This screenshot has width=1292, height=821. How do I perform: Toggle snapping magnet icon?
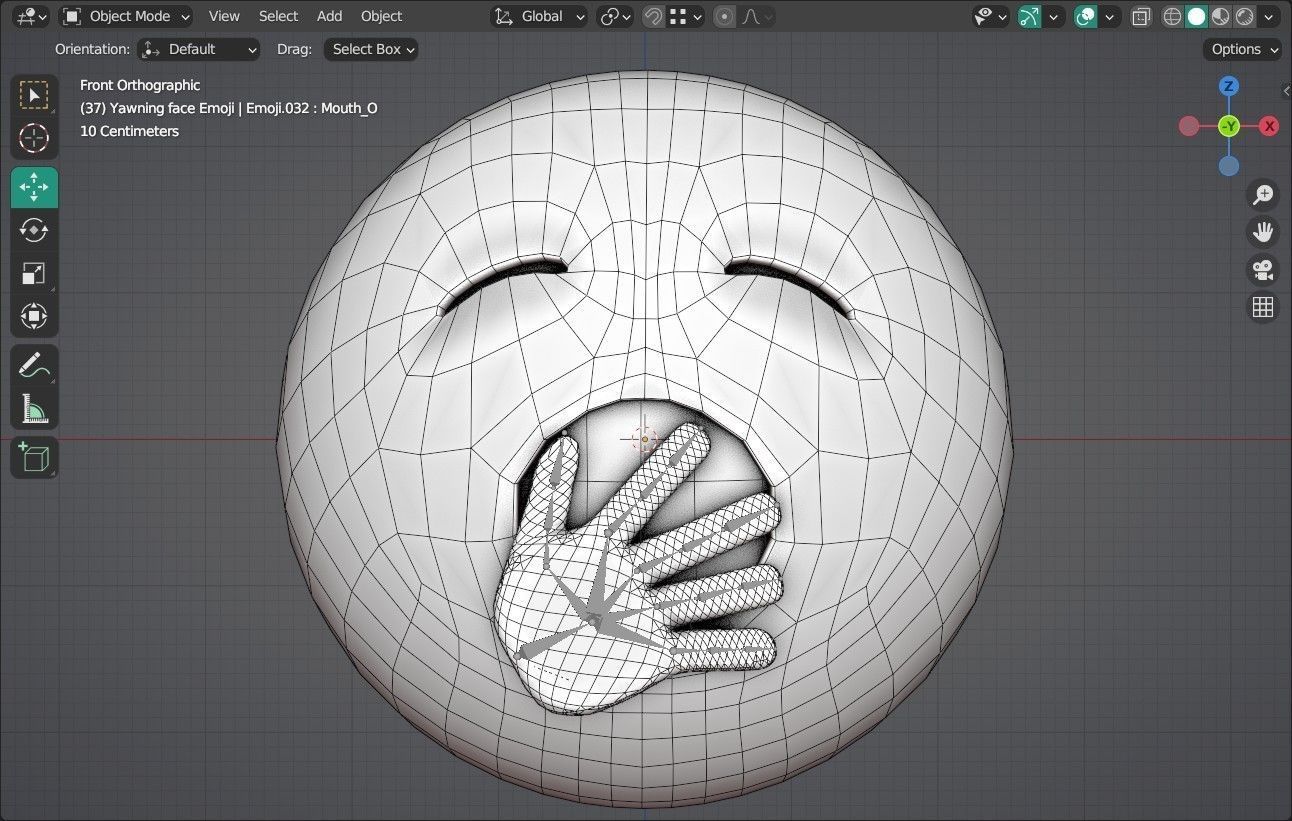[x=653, y=16]
